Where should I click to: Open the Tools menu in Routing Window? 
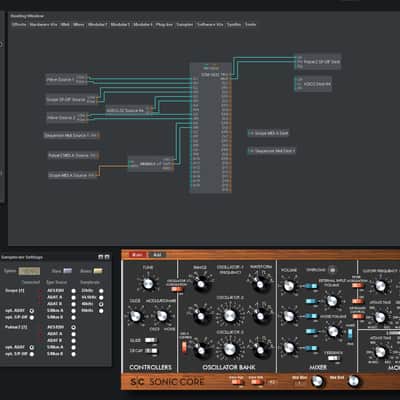click(x=250, y=24)
